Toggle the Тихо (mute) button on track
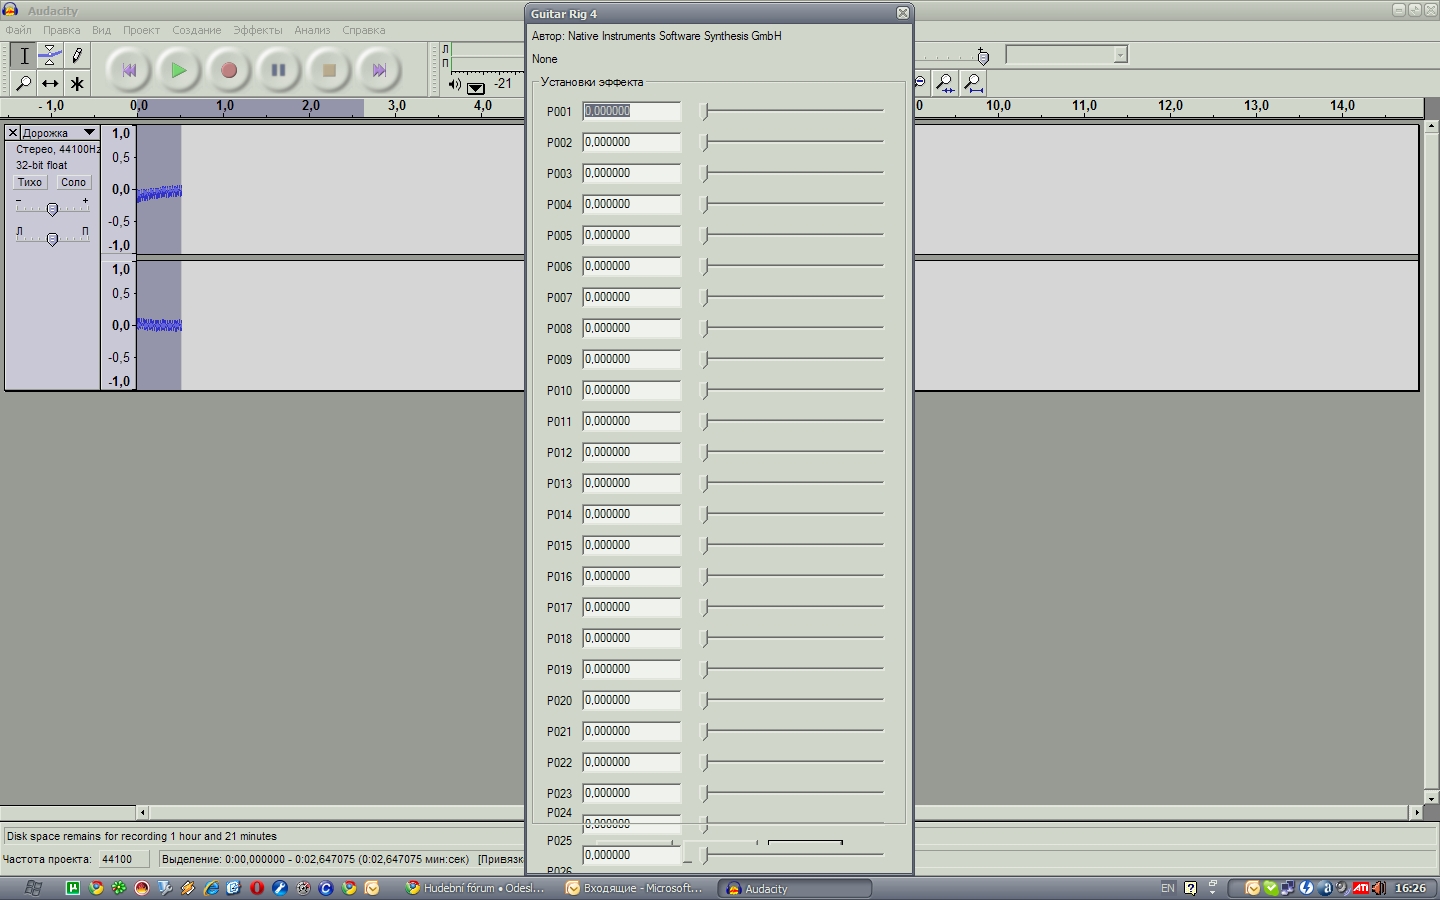1440x900 pixels. click(30, 182)
